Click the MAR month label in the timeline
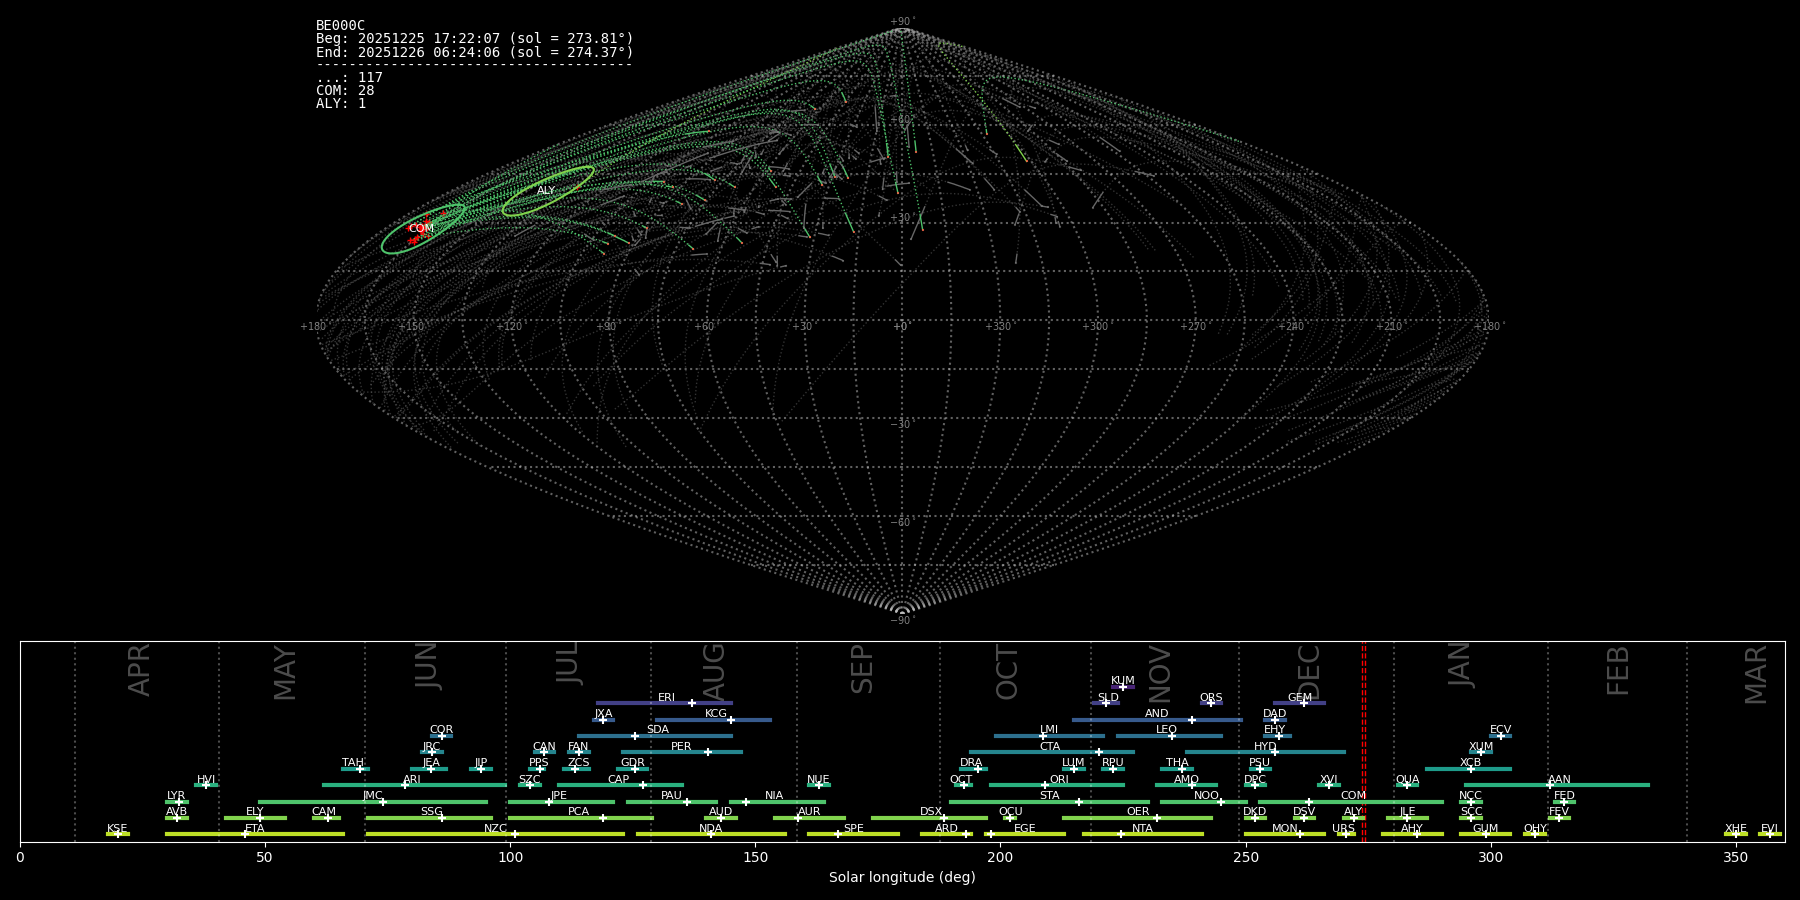Image resolution: width=1800 pixels, height=900 pixels. [1756, 675]
